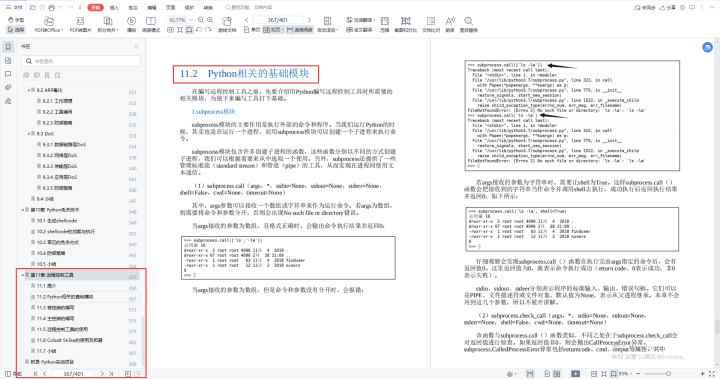The image size is (720, 379).
Task: Select the Hand tool
Action: (x=16, y=20)
